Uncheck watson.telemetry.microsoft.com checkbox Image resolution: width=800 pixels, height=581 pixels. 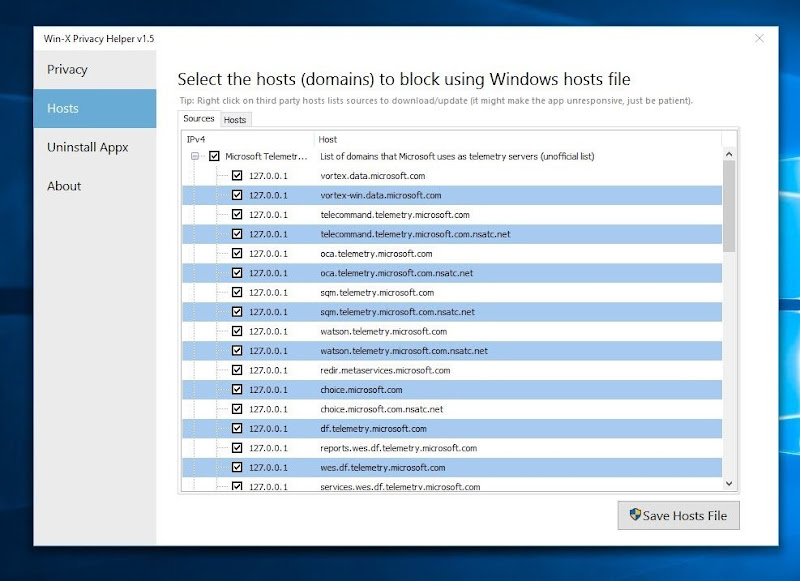[x=237, y=331]
